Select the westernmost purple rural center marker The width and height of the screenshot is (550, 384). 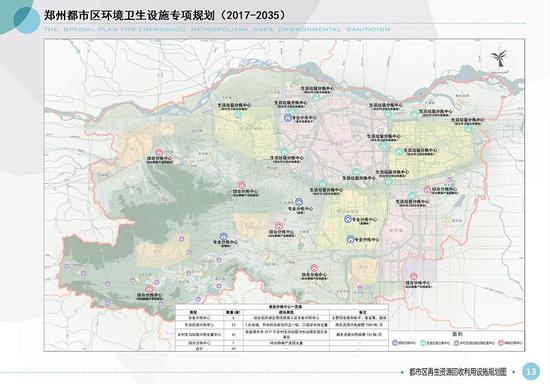(67, 266)
